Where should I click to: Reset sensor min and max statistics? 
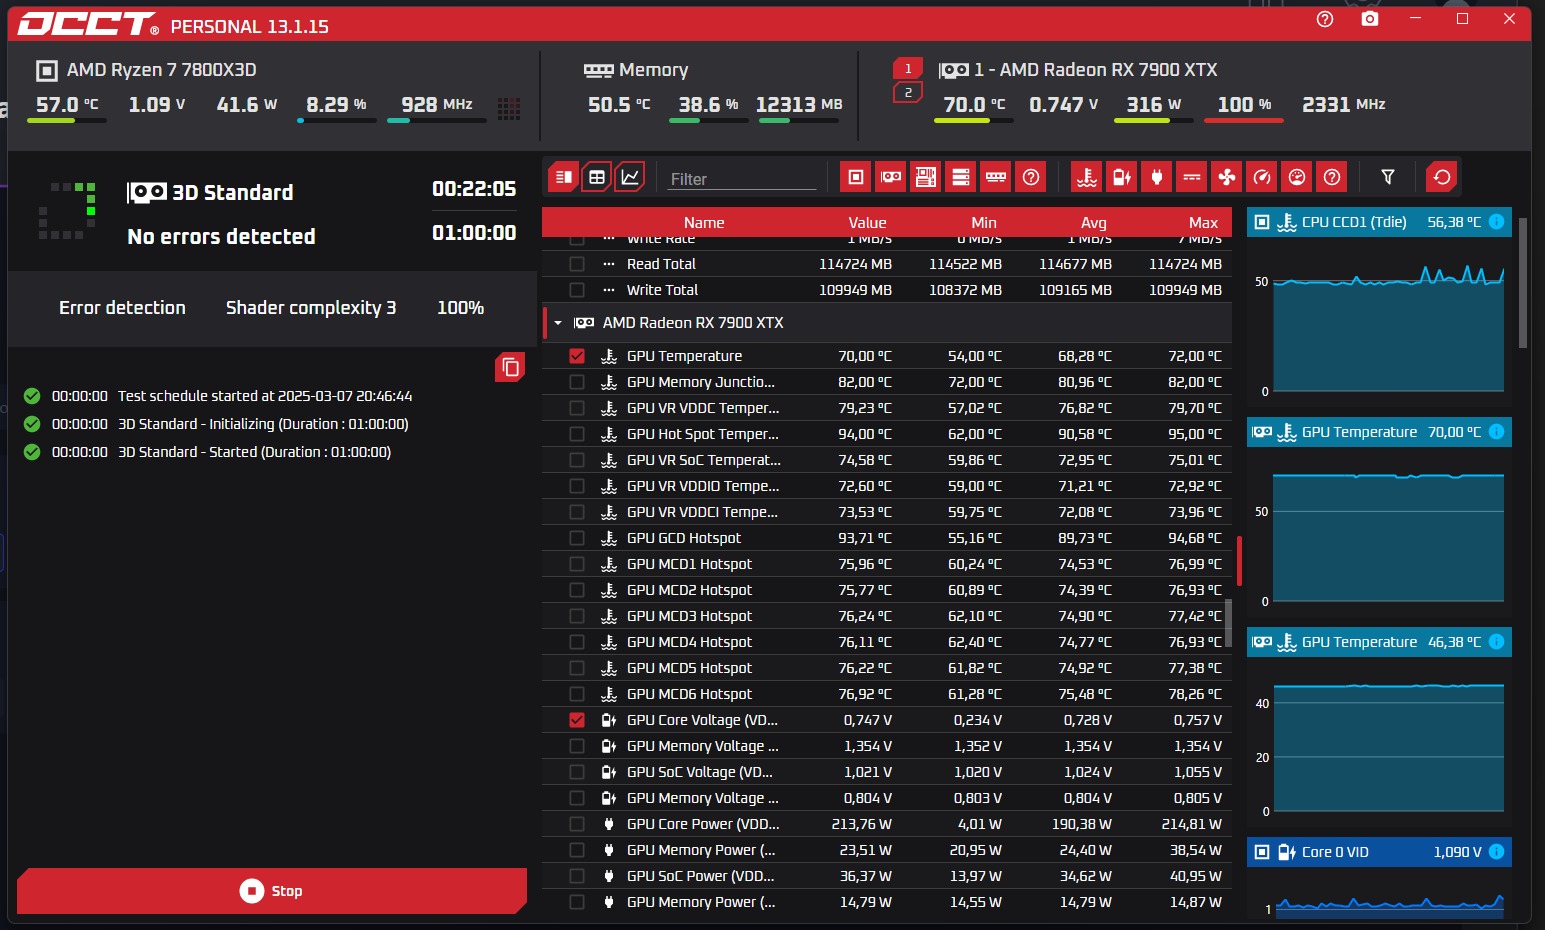(1442, 177)
